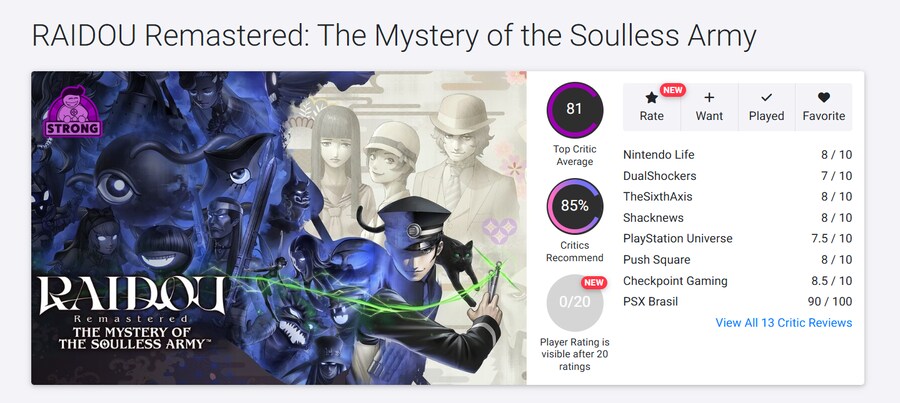Open the Nintendo Life review
The width and height of the screenshot is (900, 403).
(x=738, y=154)
